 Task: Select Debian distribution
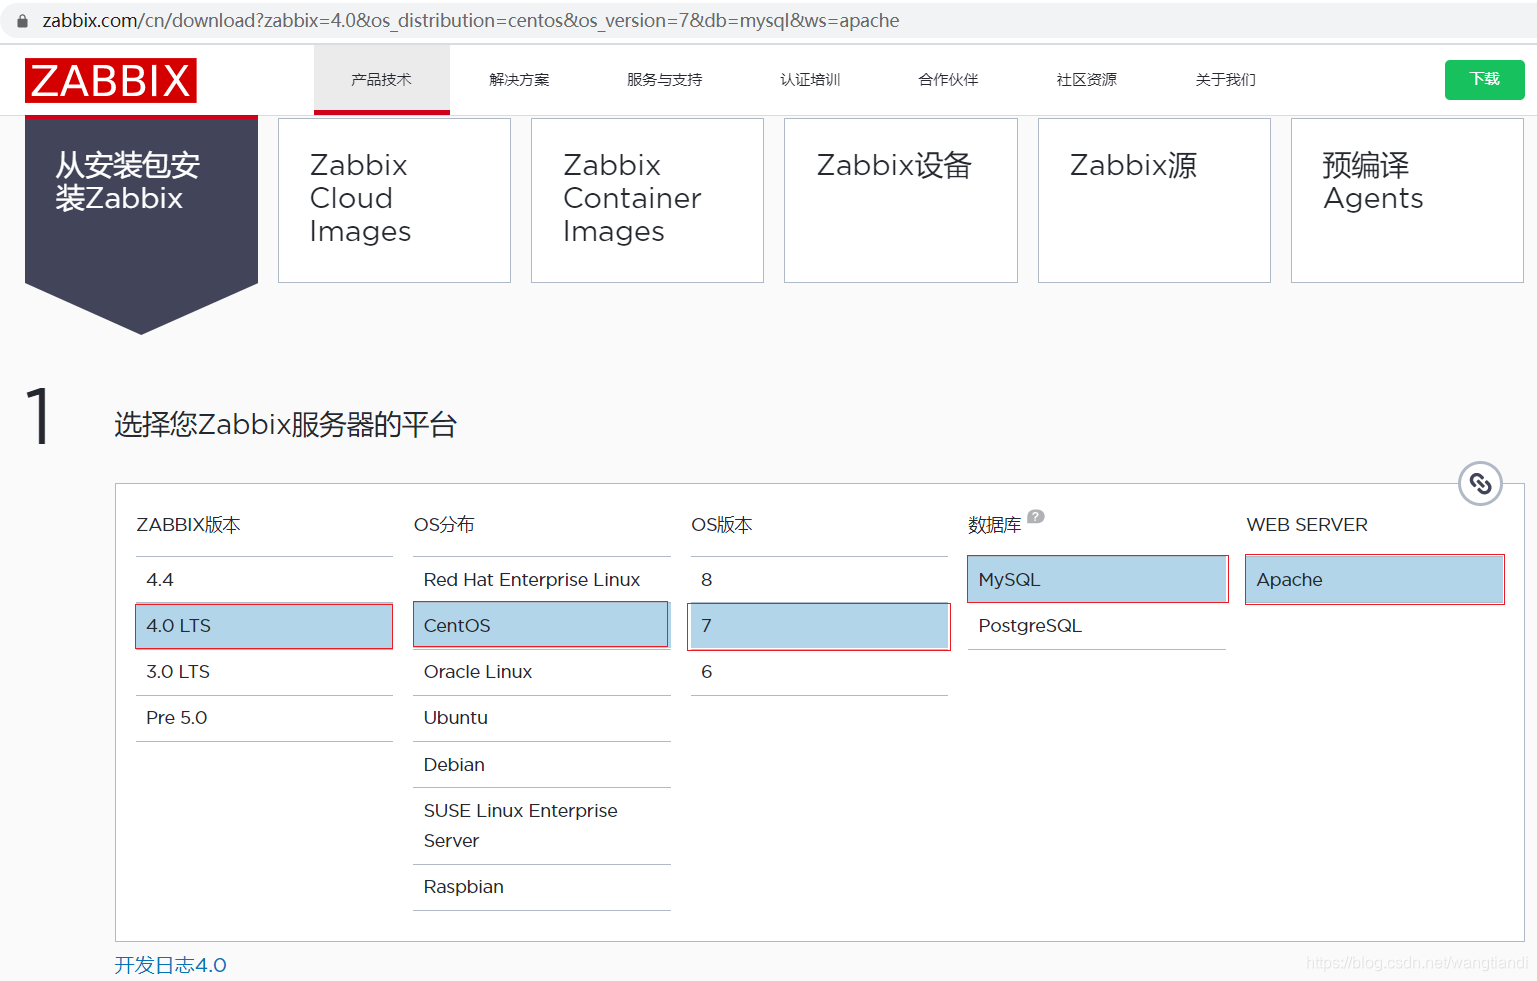point(542,765)
